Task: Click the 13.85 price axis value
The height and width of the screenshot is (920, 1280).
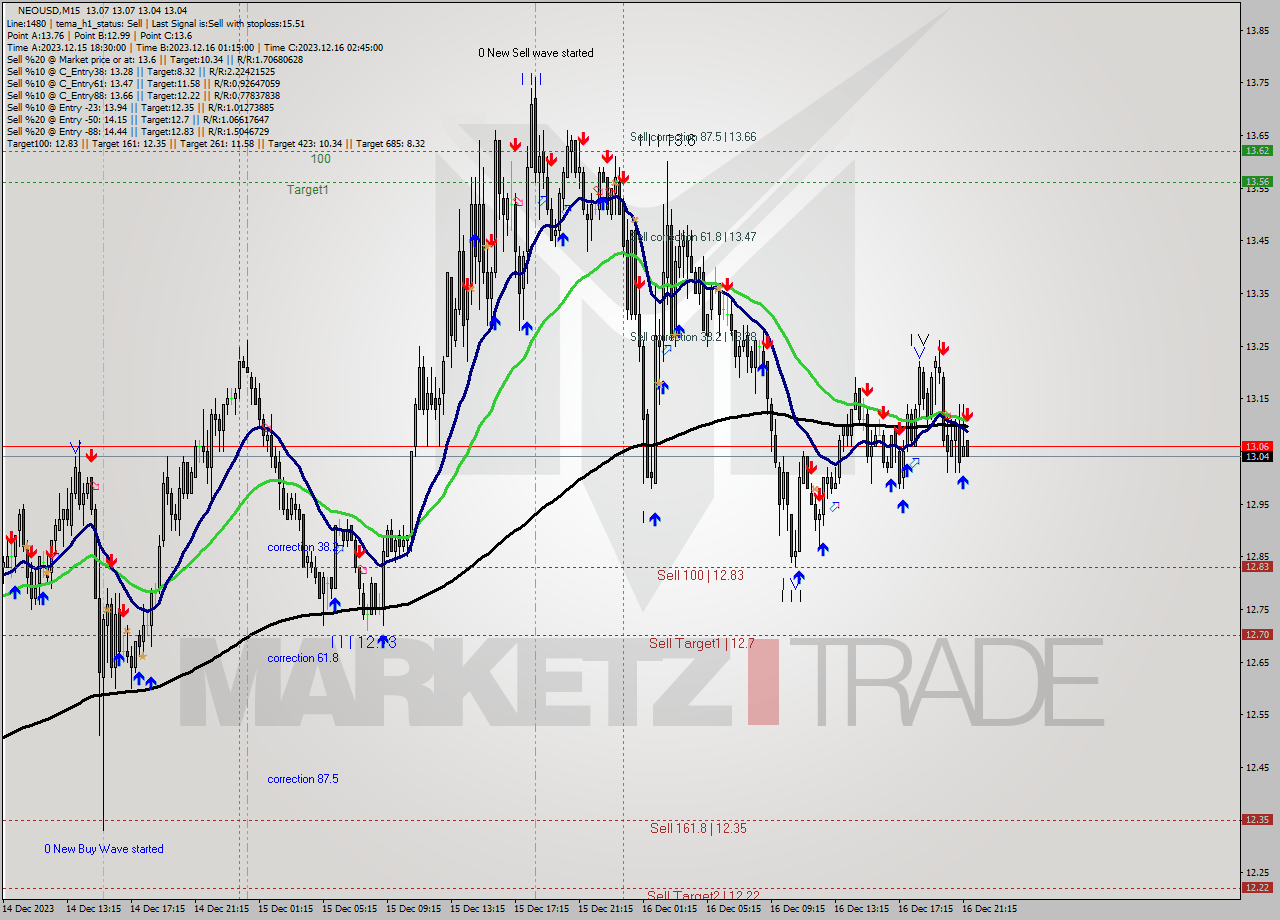Action: [1257, 30]
